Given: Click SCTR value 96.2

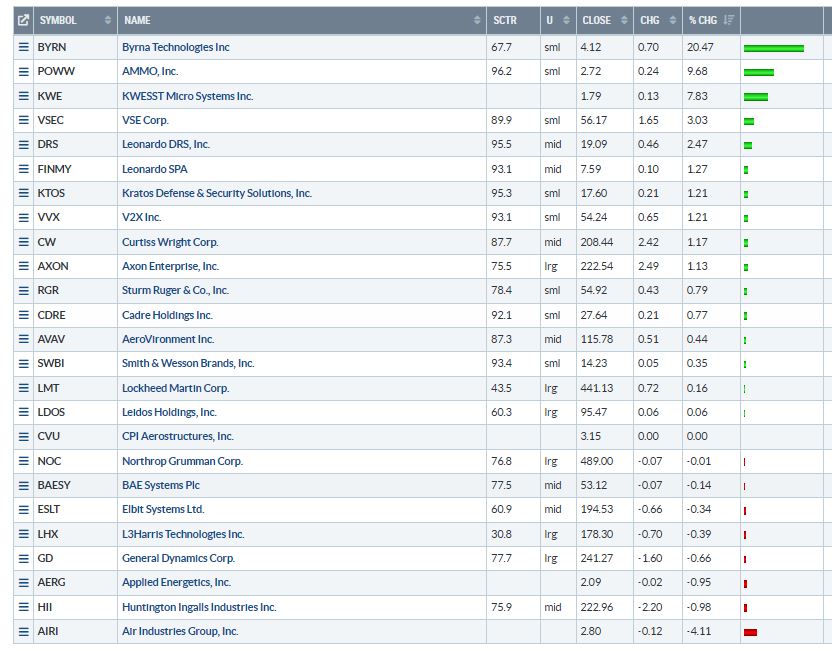Looking at the screenshot, I should [501, 72].
